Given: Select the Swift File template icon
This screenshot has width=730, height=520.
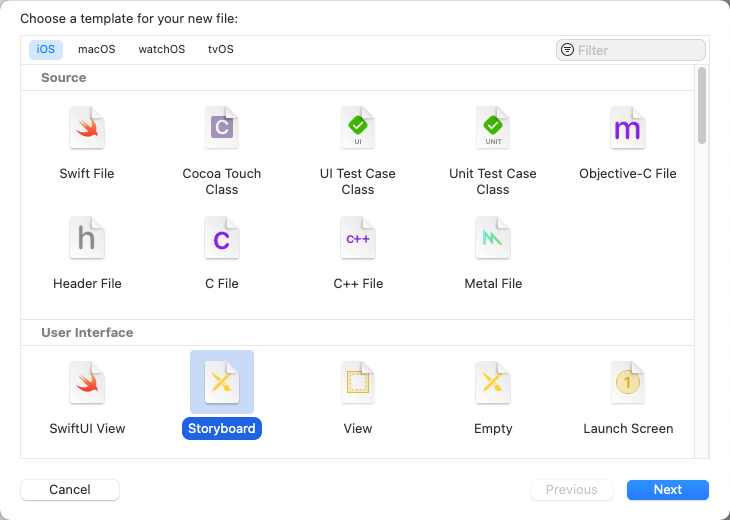Looking at the screenshot, I should 87,129.
